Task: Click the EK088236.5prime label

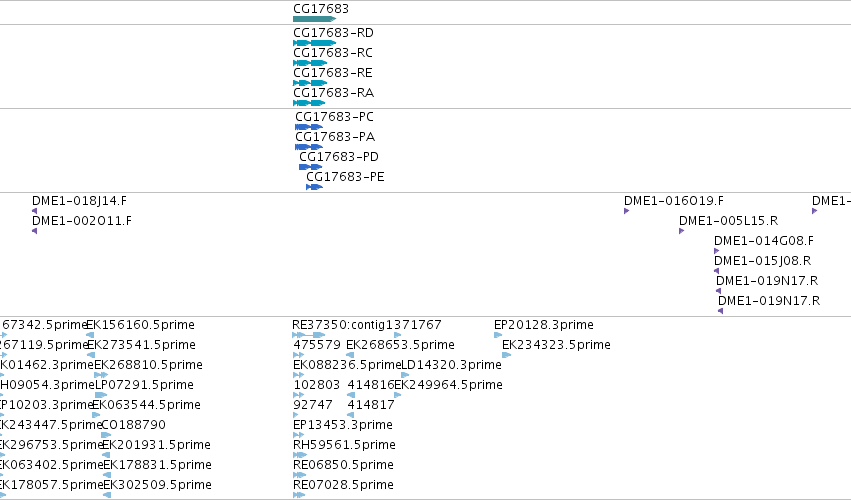Action: (347, 365)
